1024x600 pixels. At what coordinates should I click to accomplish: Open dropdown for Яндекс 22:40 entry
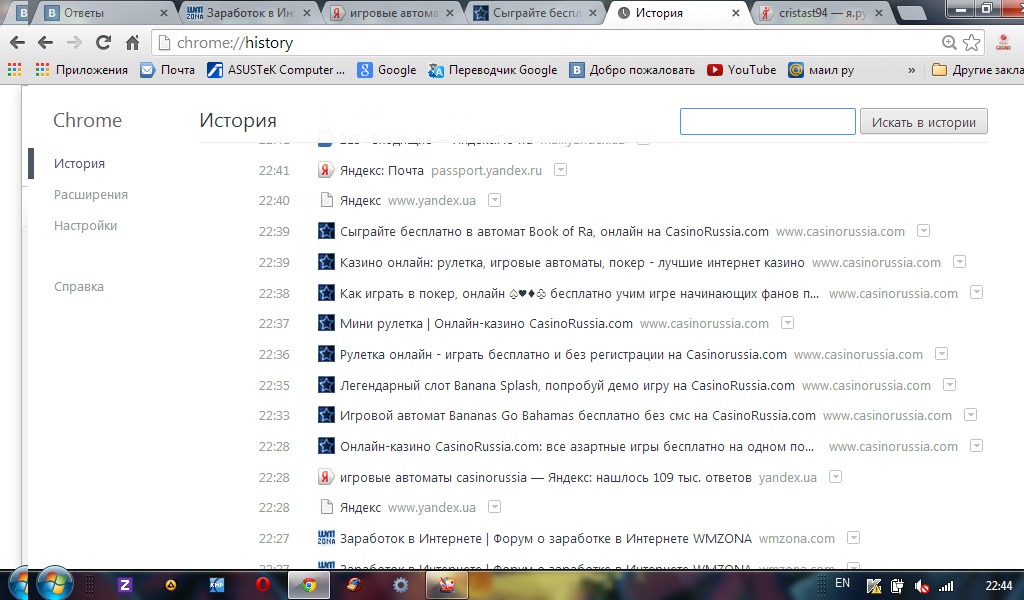[494, 200]
